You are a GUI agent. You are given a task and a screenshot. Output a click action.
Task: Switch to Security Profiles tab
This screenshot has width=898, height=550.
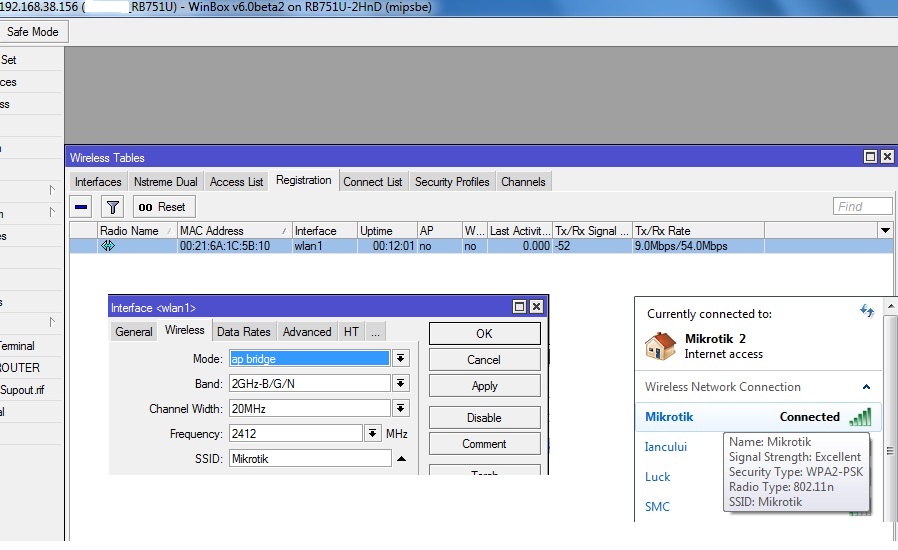point(452,182)
